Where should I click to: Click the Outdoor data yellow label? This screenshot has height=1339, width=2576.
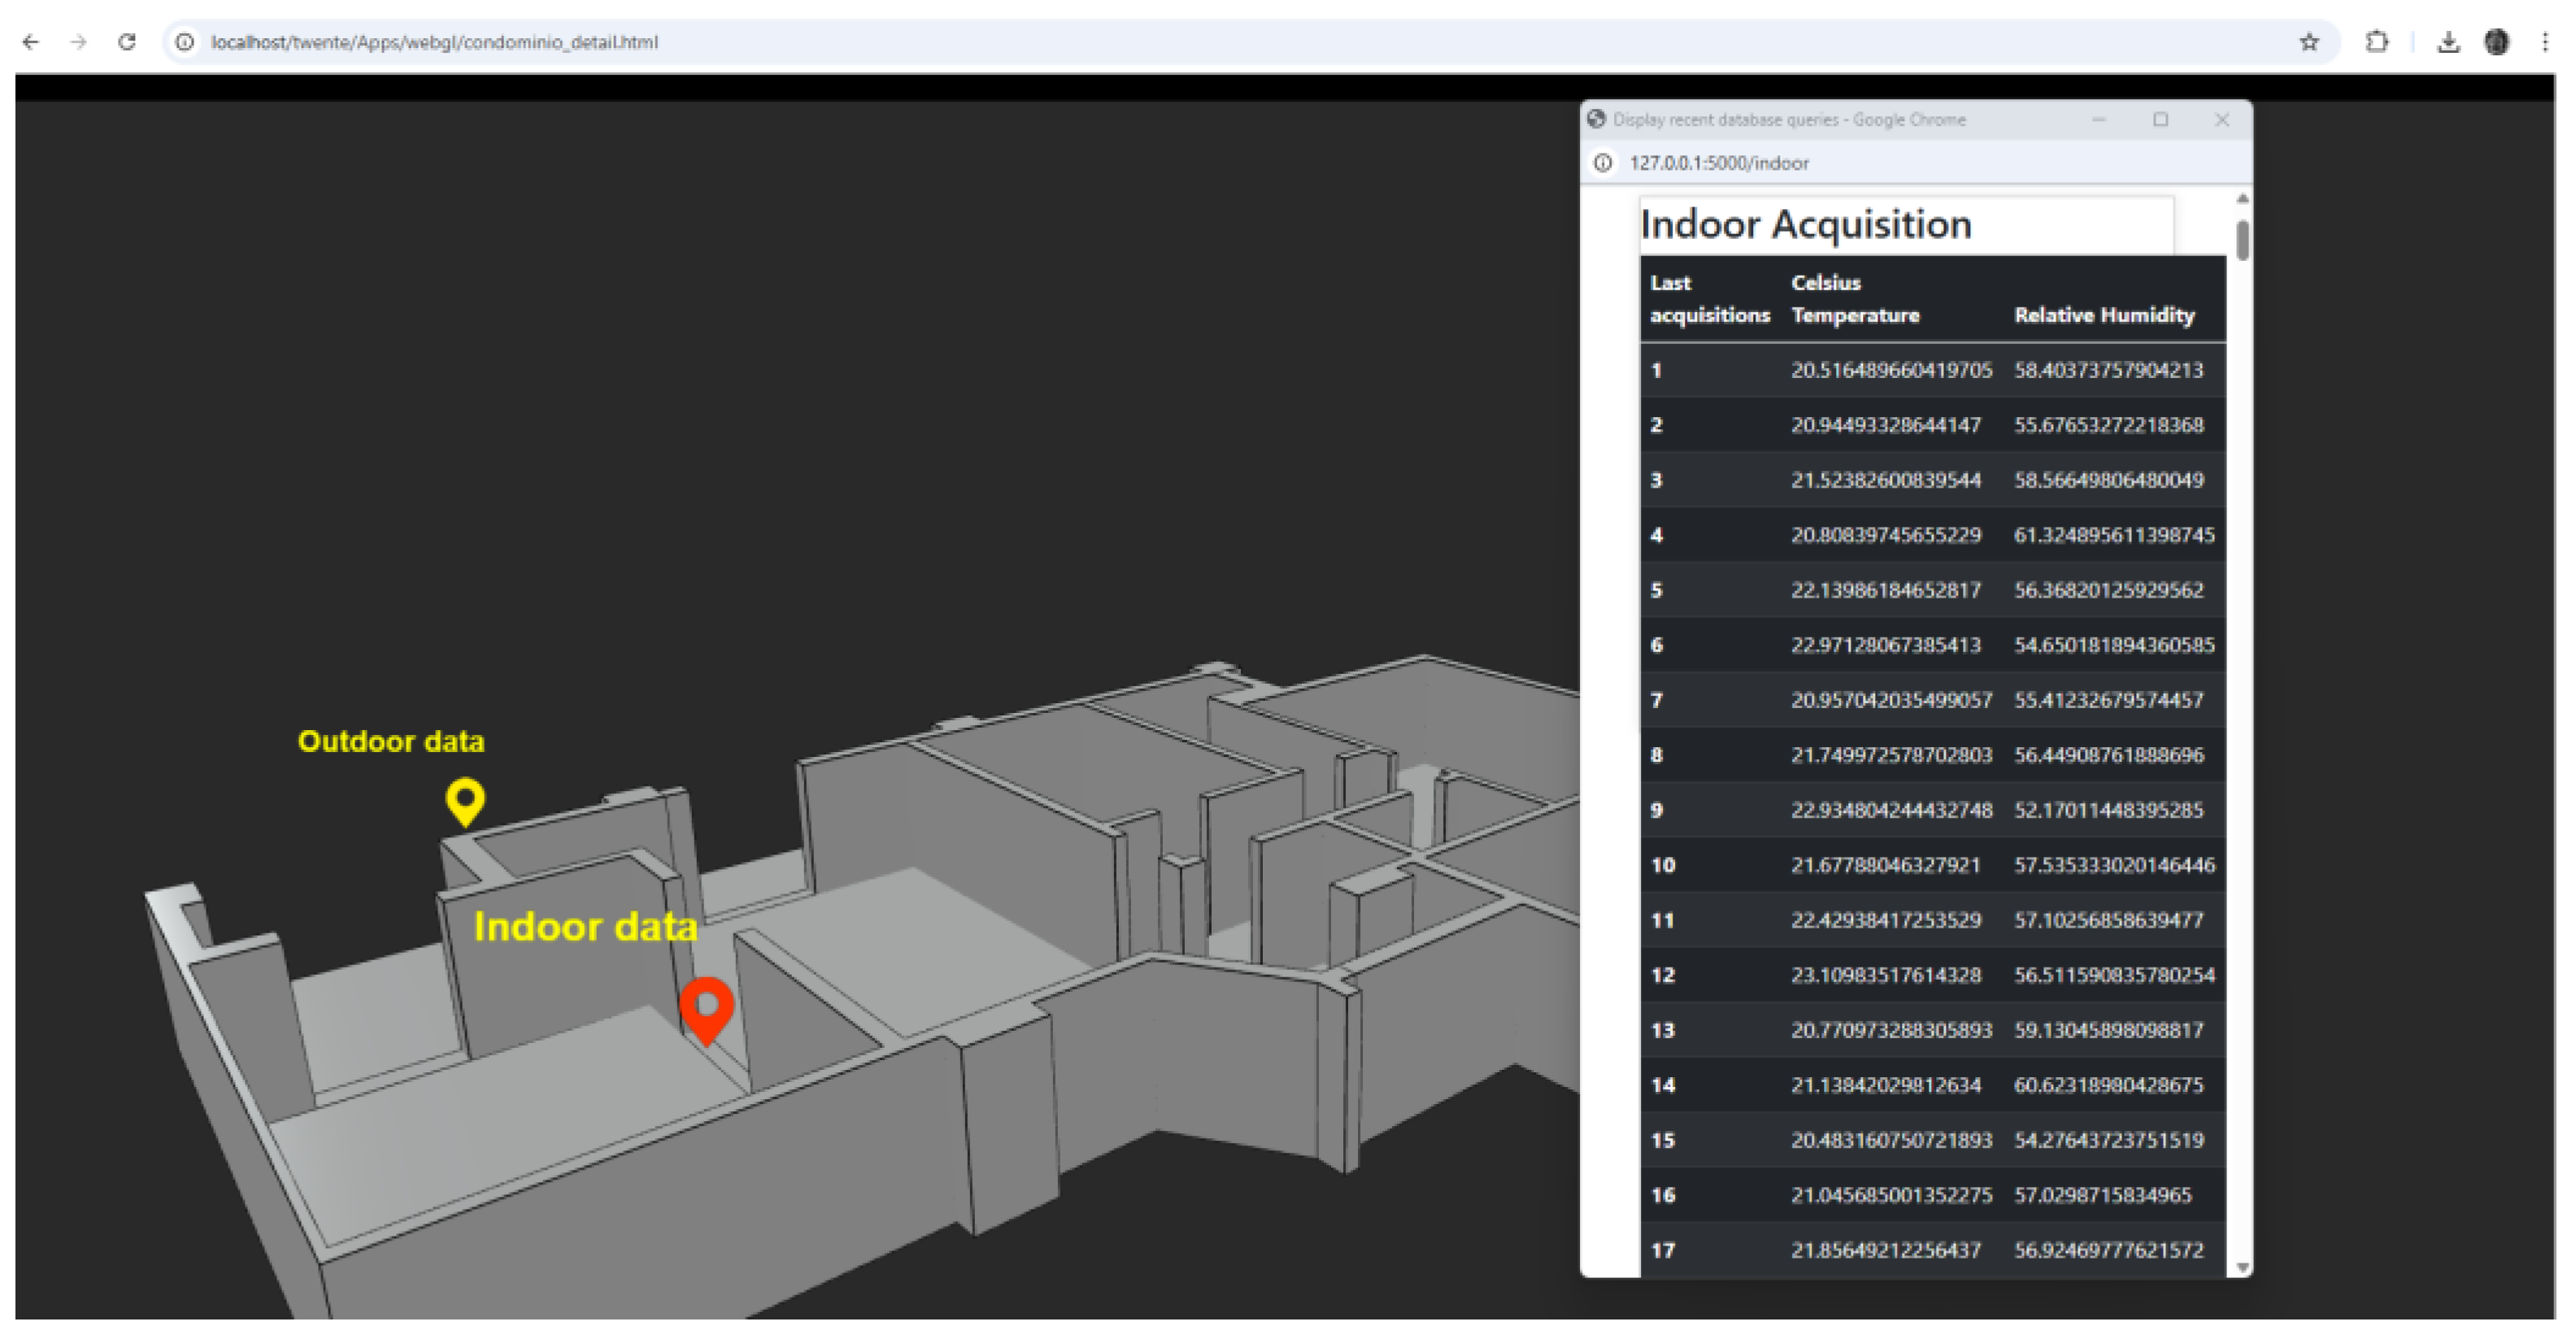pos(391,741)
